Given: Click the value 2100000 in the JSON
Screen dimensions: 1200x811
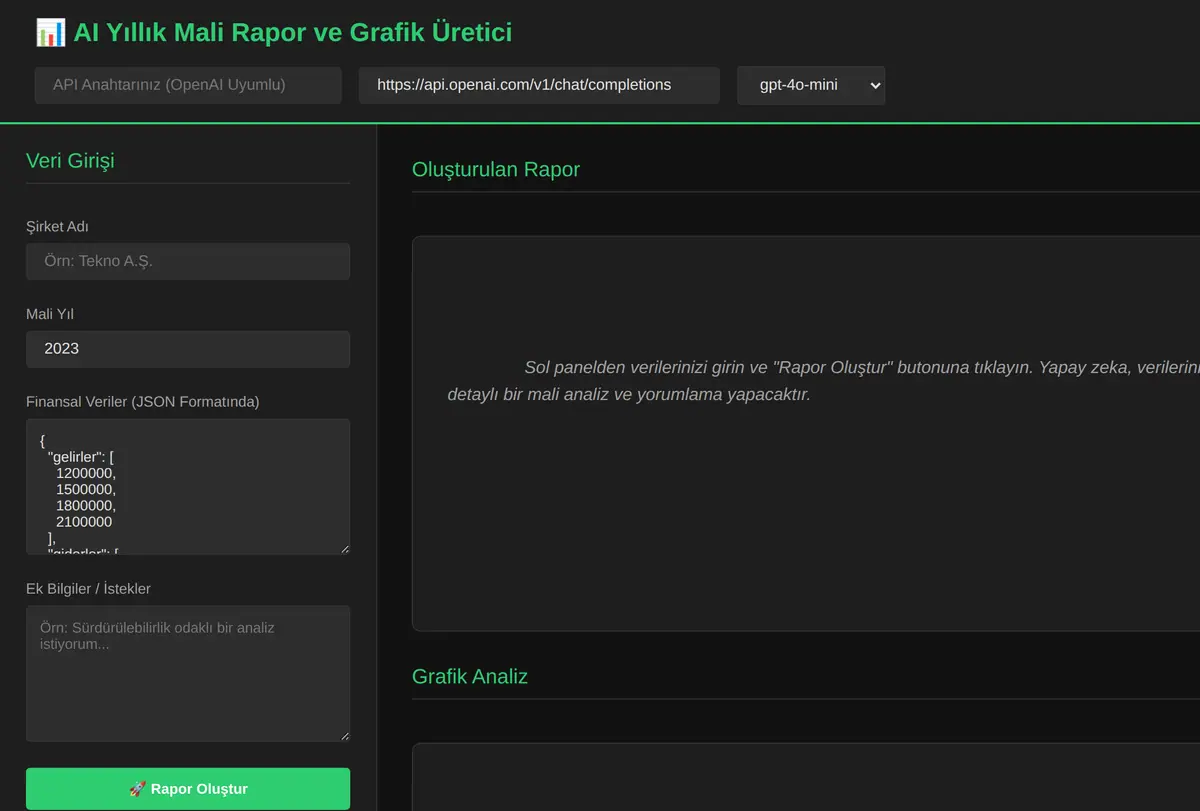Looking at the screenshot, I should (x=84, y=522).
